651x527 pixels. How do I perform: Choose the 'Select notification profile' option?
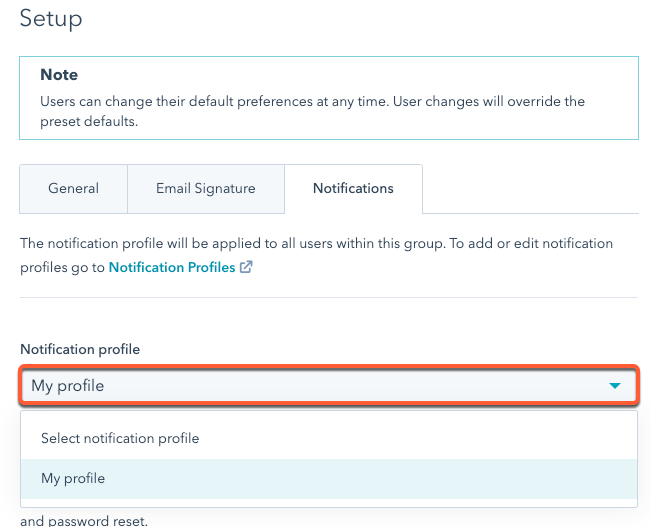coord(120,438)
